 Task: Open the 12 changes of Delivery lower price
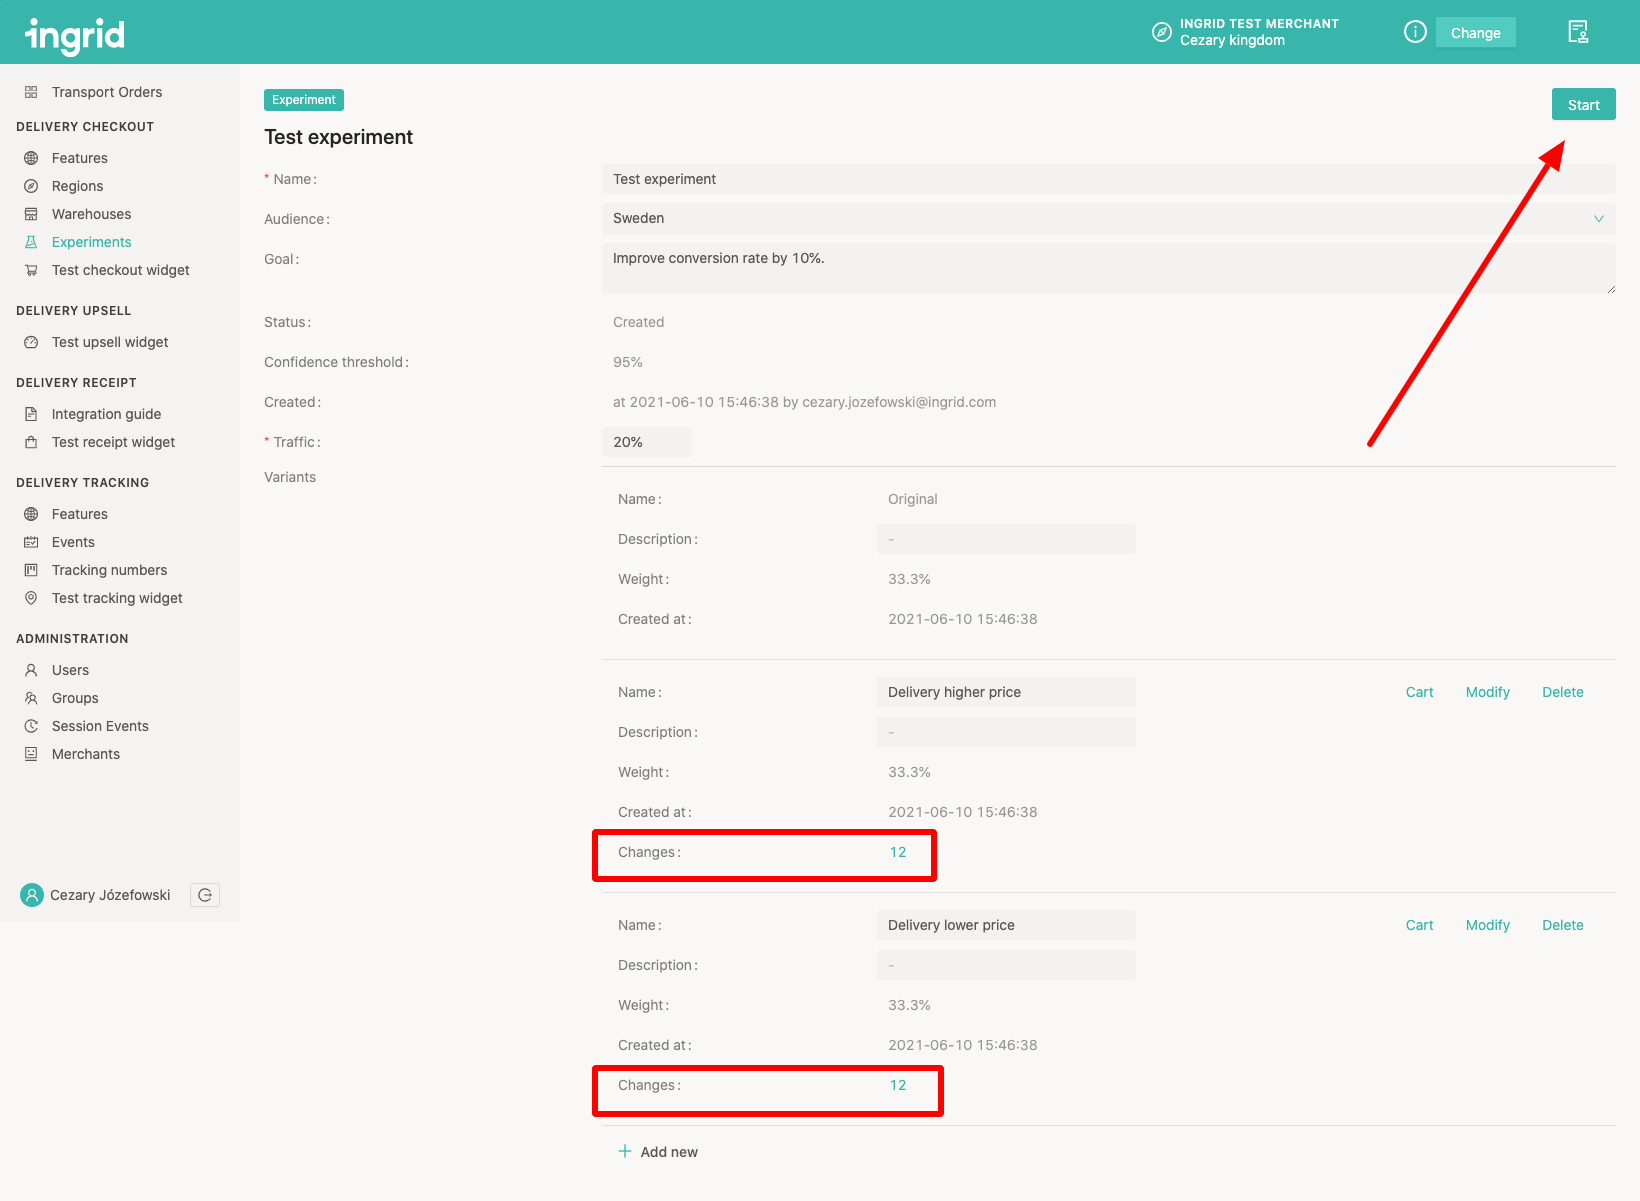898,1085
